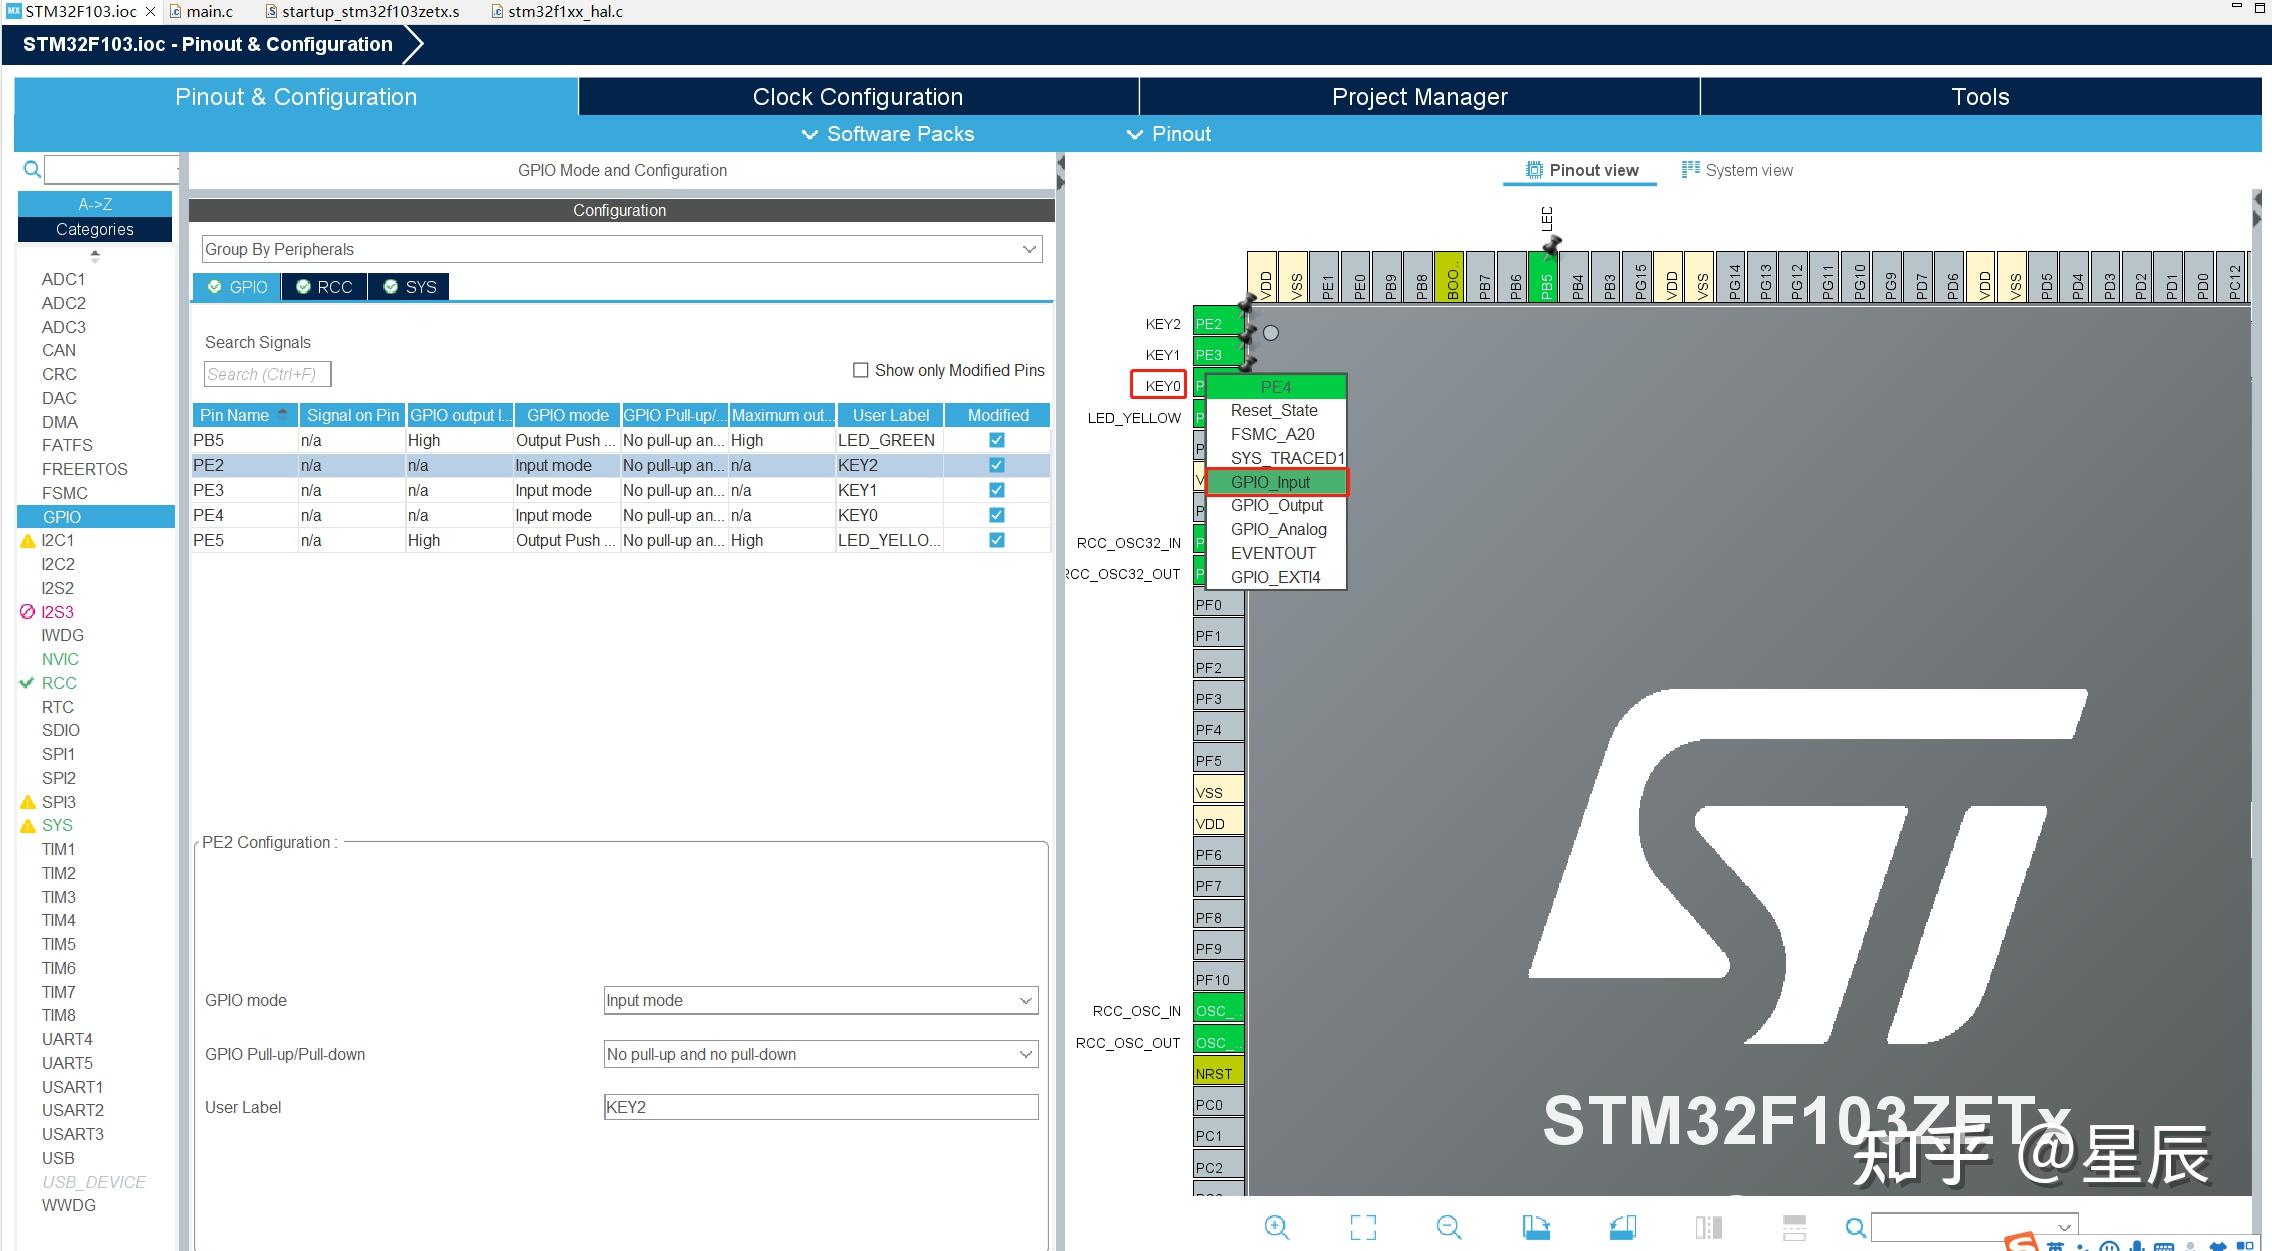Click the zoom in magnifier icon

click(x=1276, y=1227)
